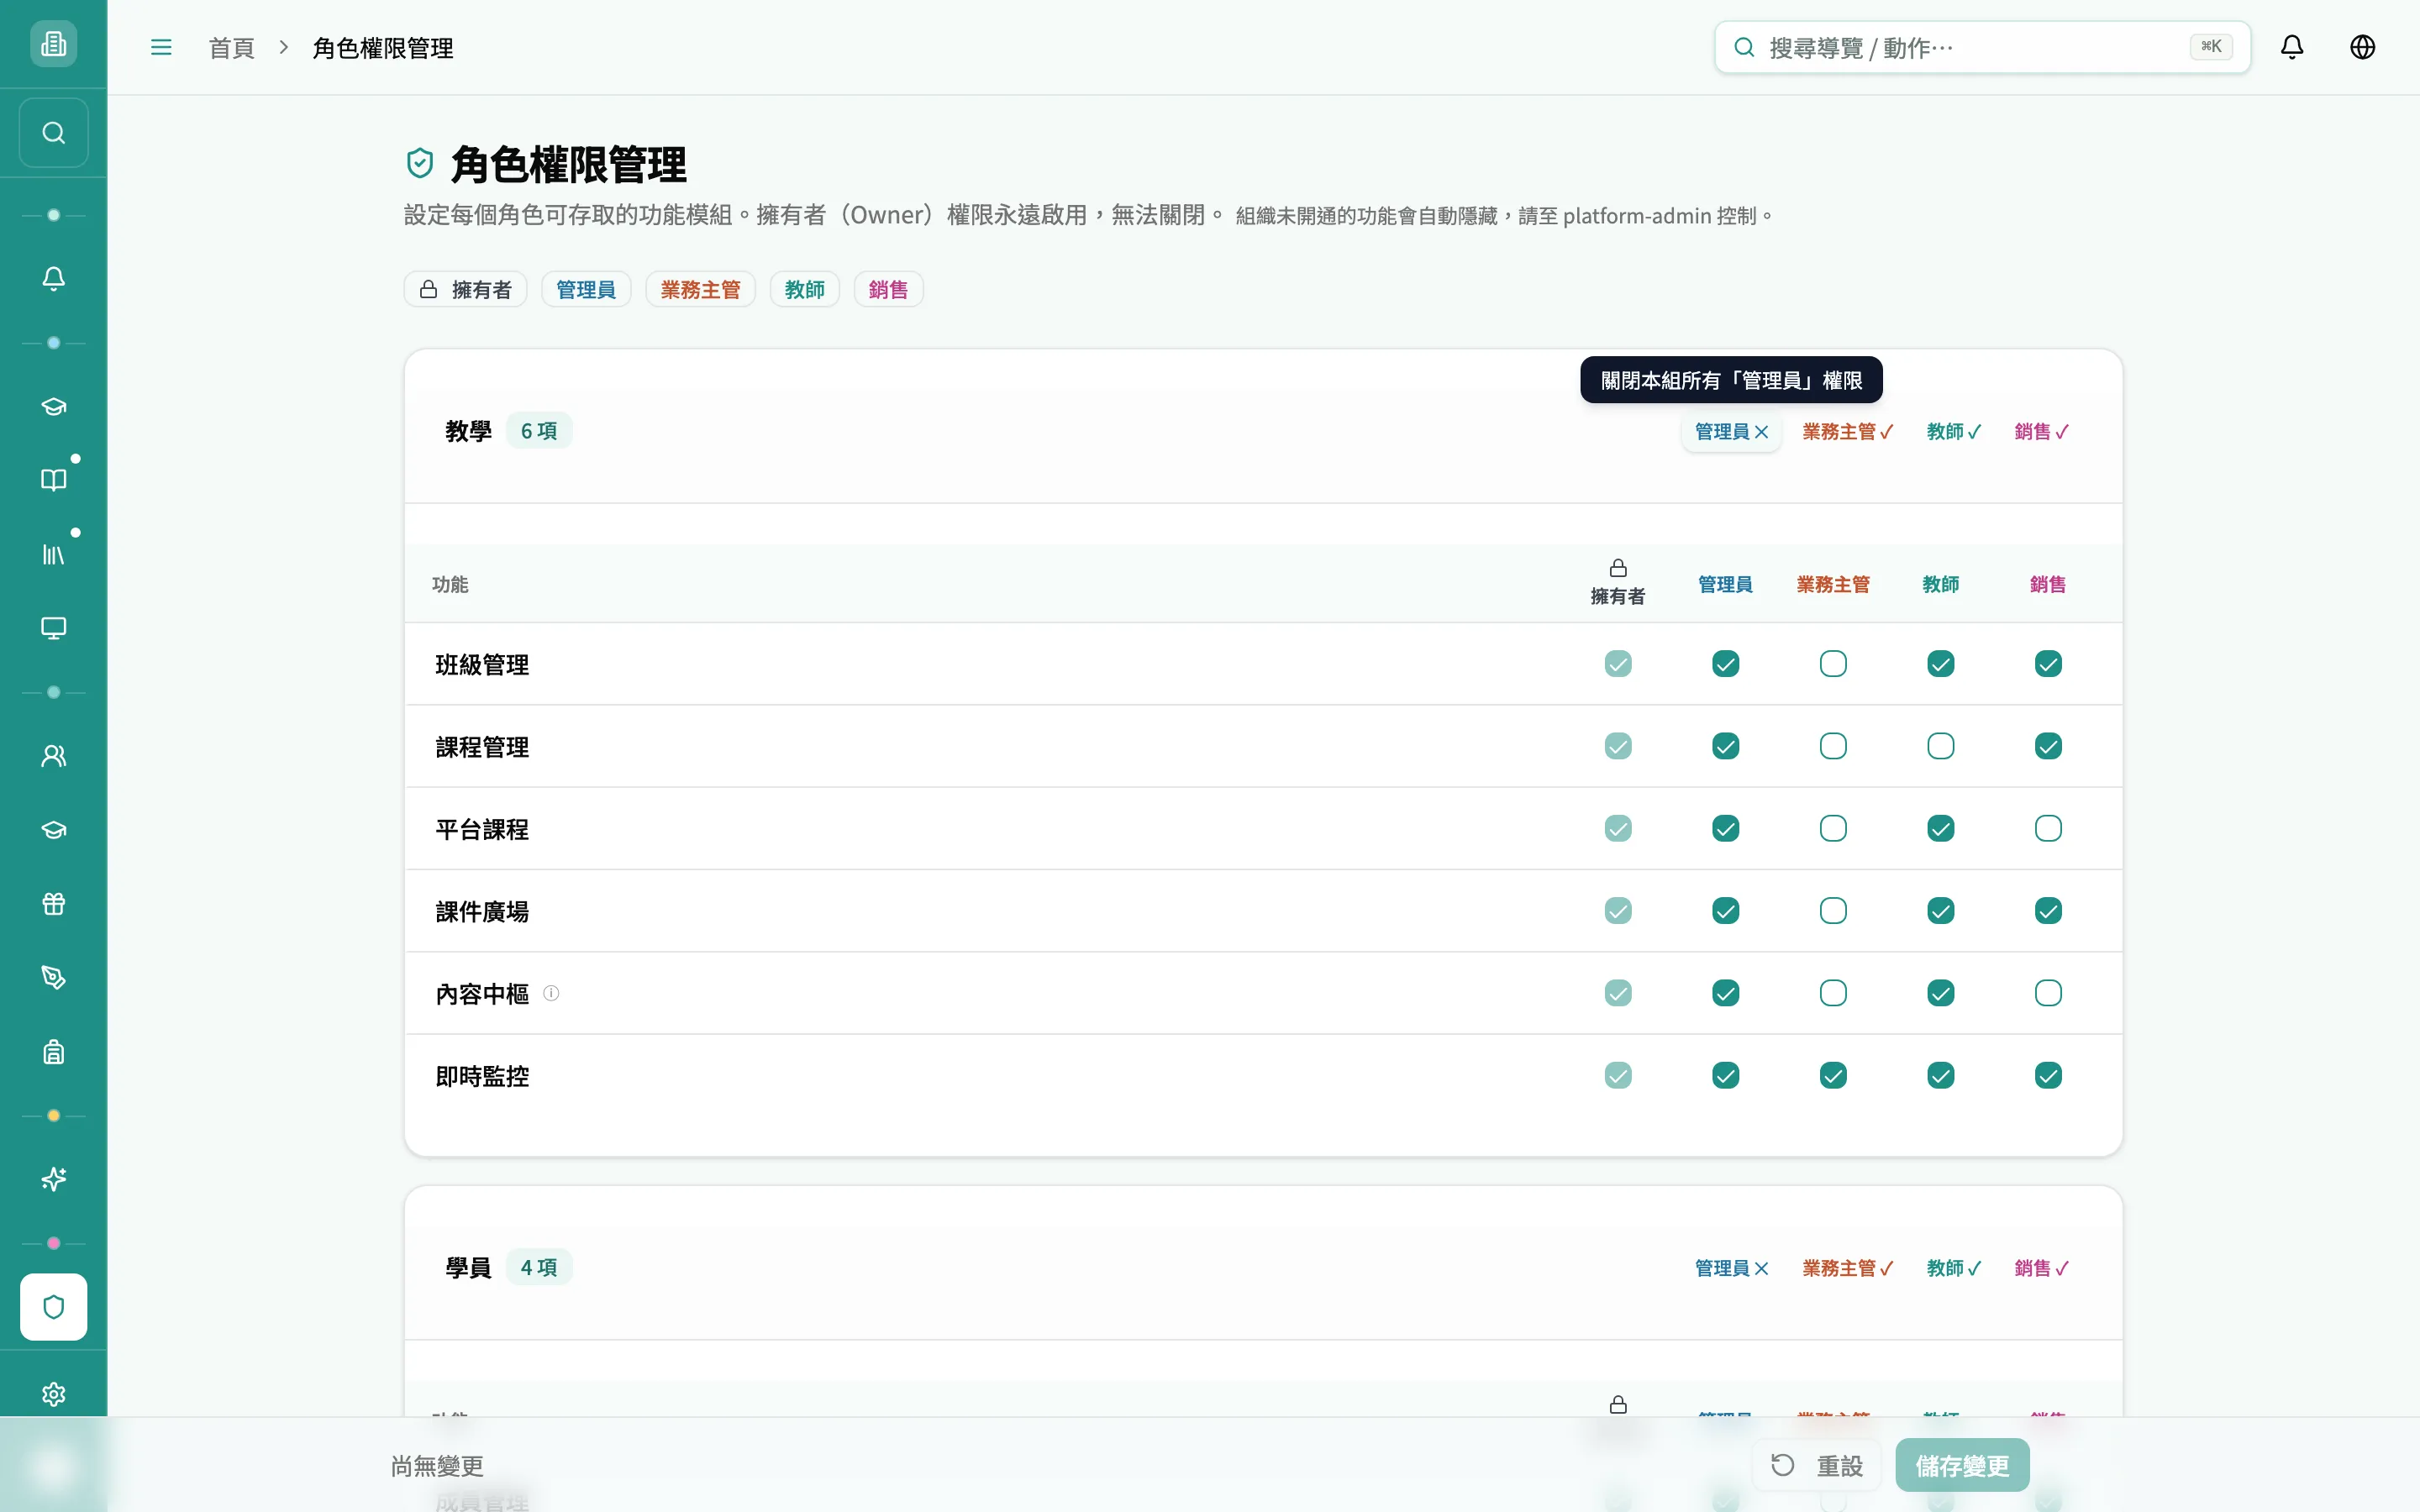Viewport: 2420px width, 1512px height.
Task: Click the 儲存變更 button
Action: 1962,1465
